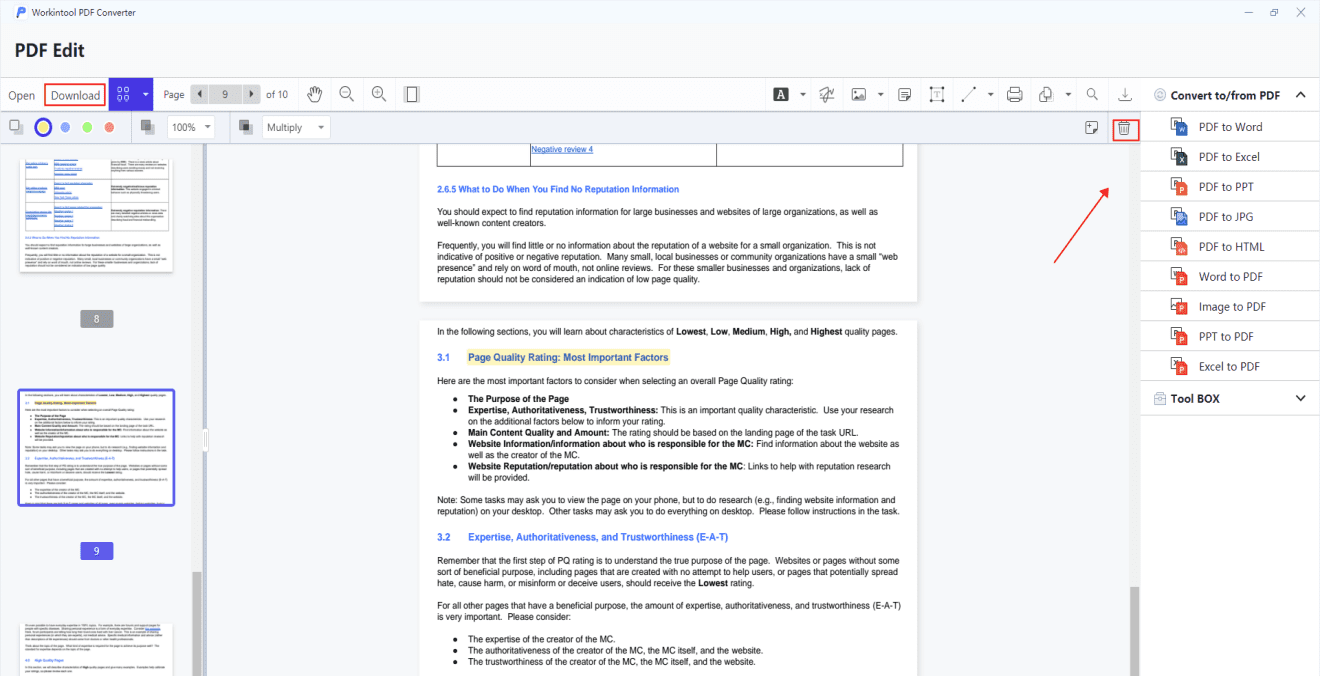Screen dimensions: 1320x676
Task: Click the Download button
Action: coord(75,95)
